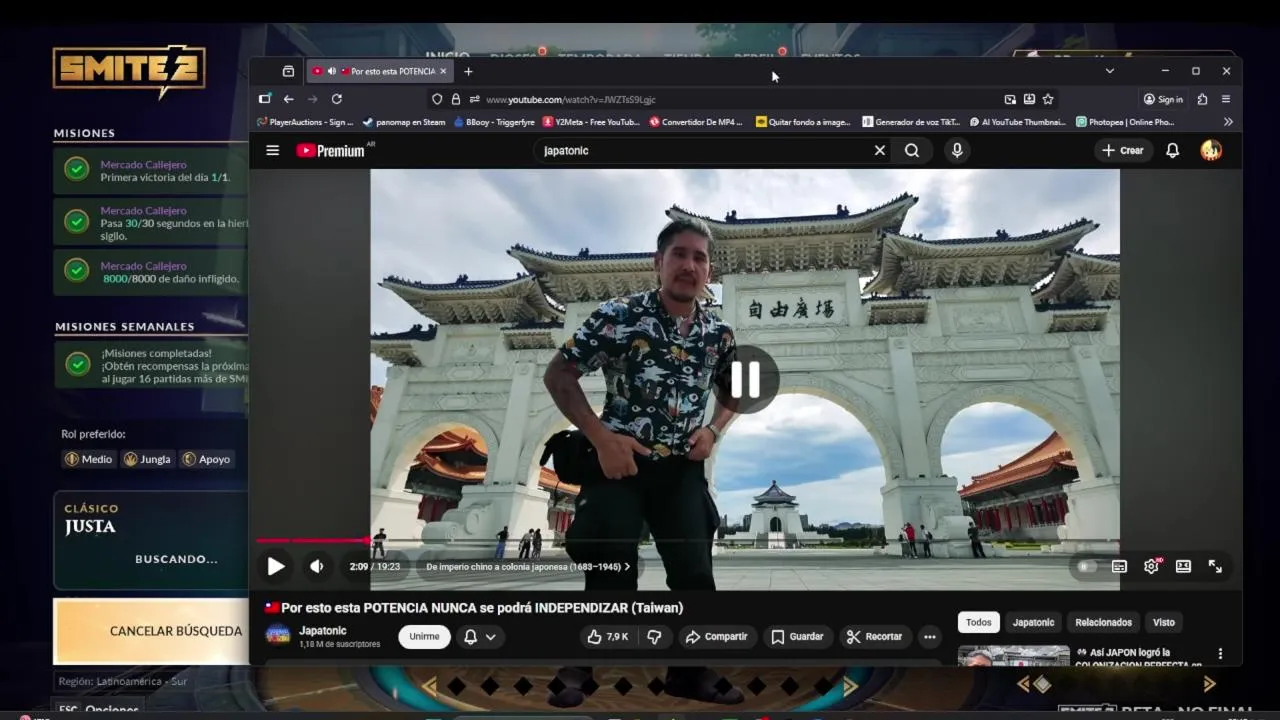Open video settings gear
The image size is (1280, 720).
click(1151, 566)
